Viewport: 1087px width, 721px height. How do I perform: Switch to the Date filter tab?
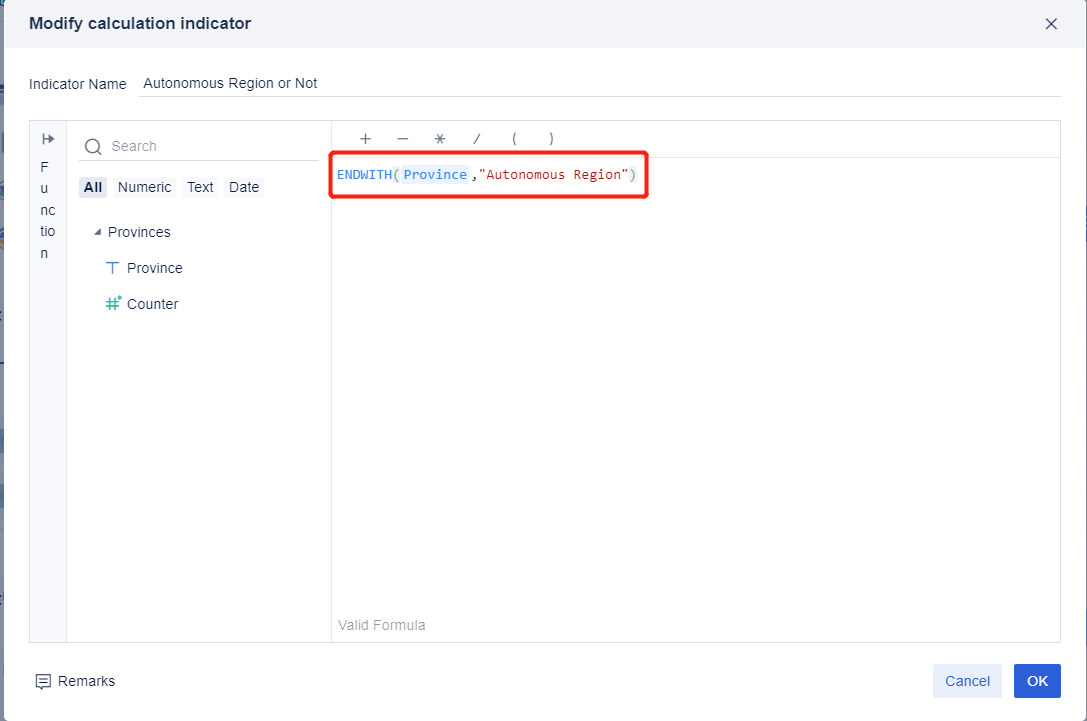coord(243,186)
